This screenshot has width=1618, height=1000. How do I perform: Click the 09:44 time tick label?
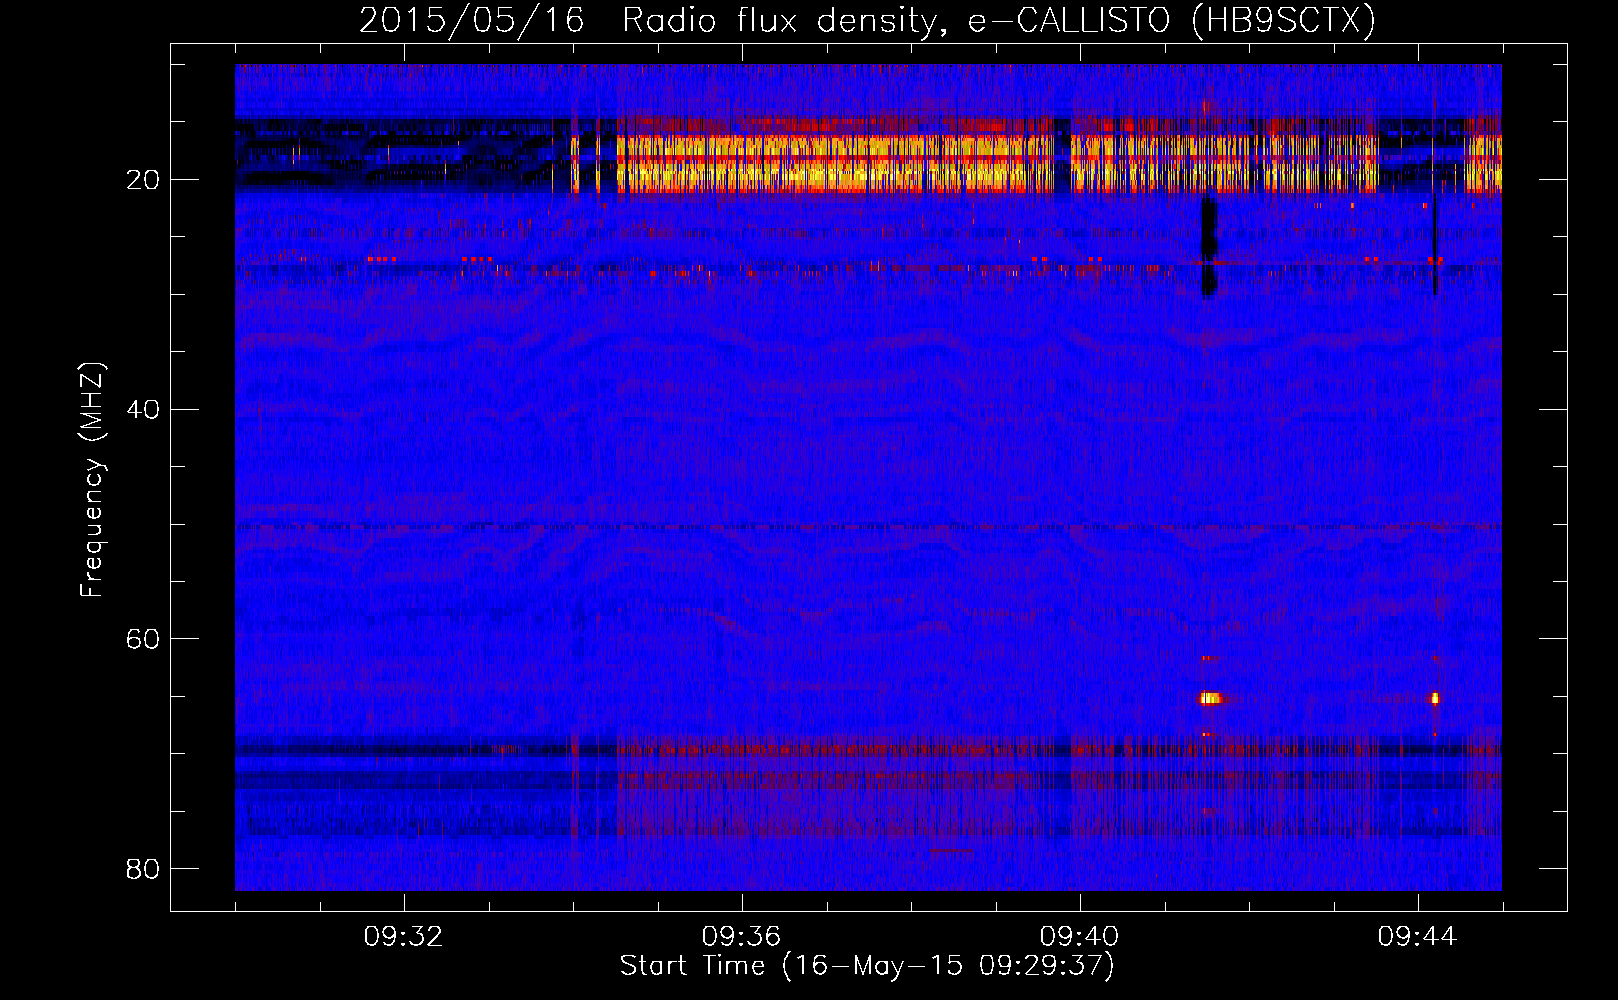(1417, 937)
